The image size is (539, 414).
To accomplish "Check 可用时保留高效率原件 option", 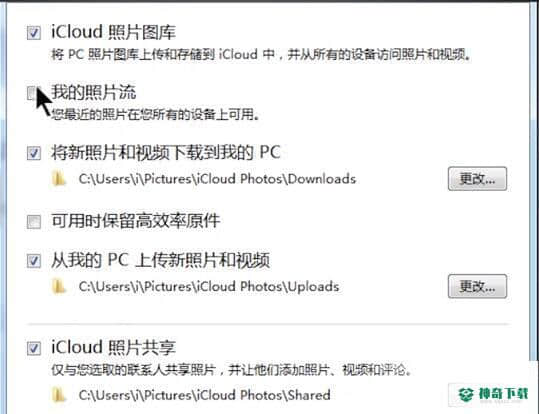I will pos(34,222).
